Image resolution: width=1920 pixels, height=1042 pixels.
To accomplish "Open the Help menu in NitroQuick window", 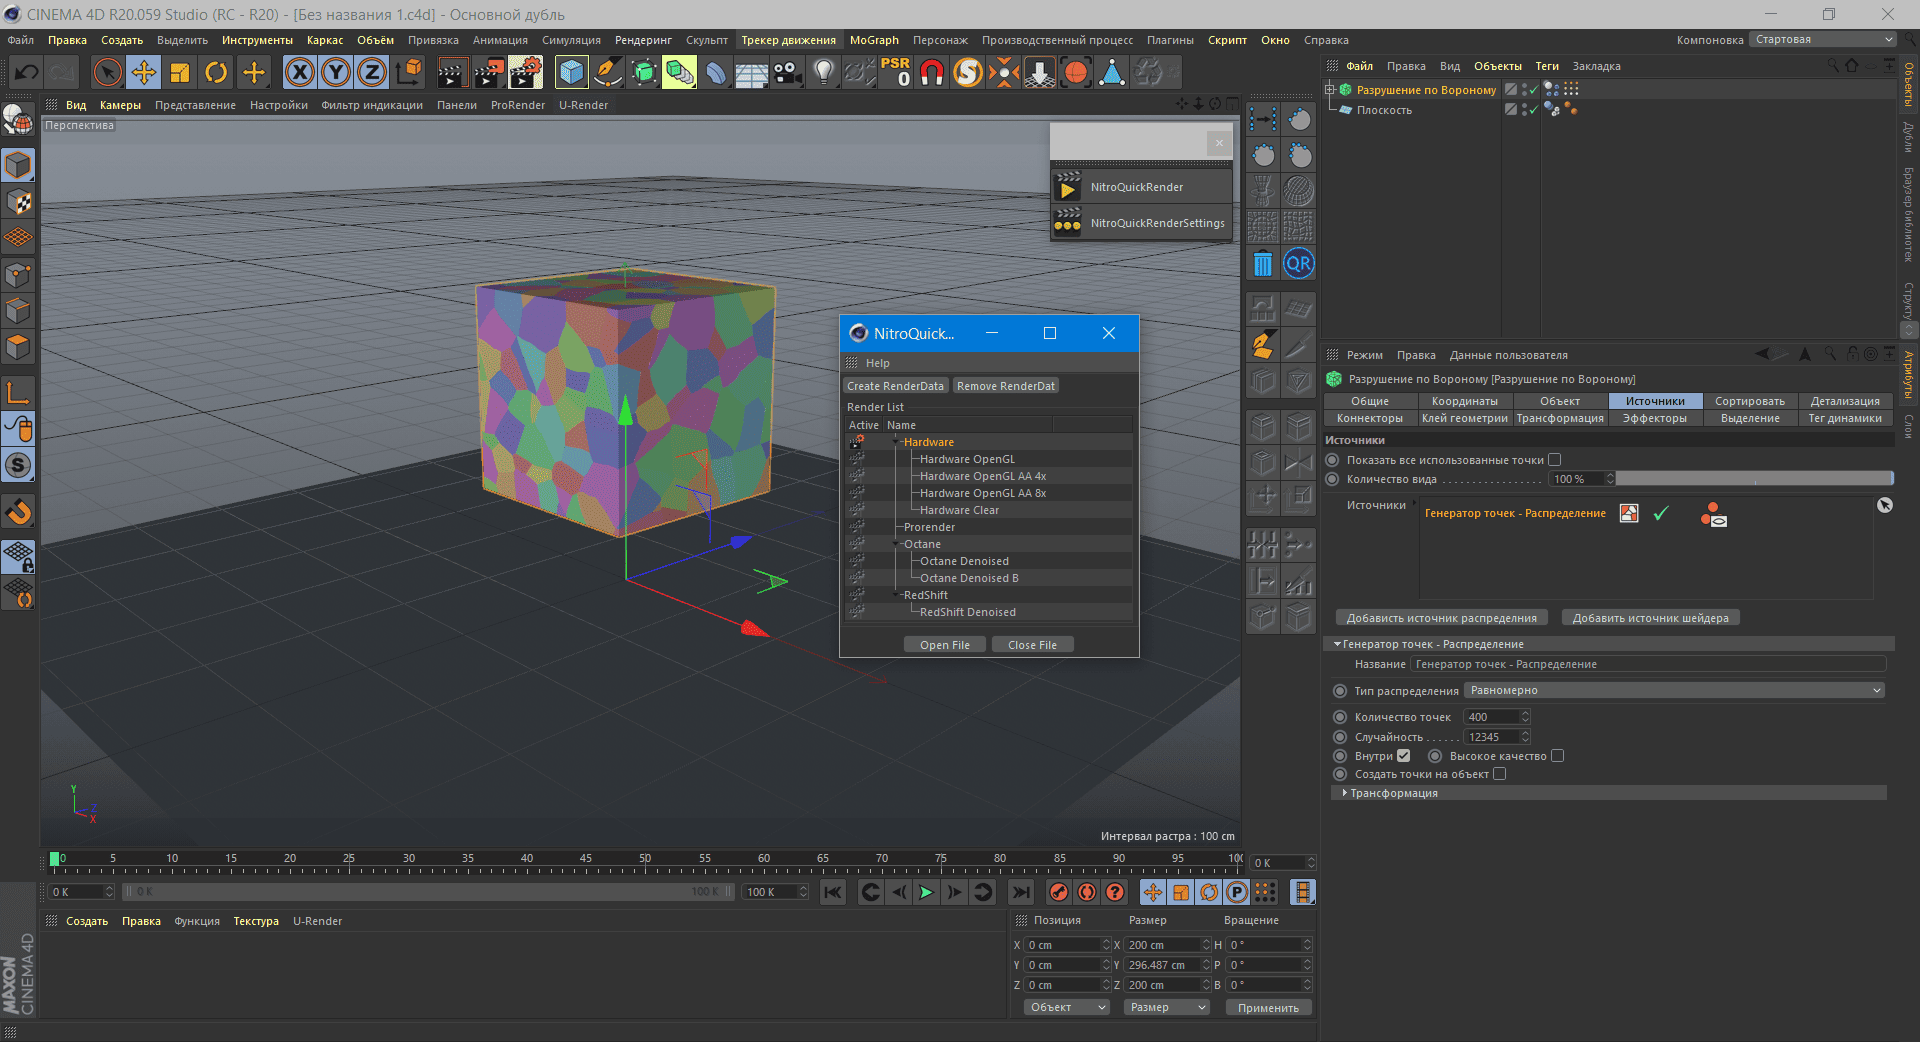I will [x=877, y=363].
